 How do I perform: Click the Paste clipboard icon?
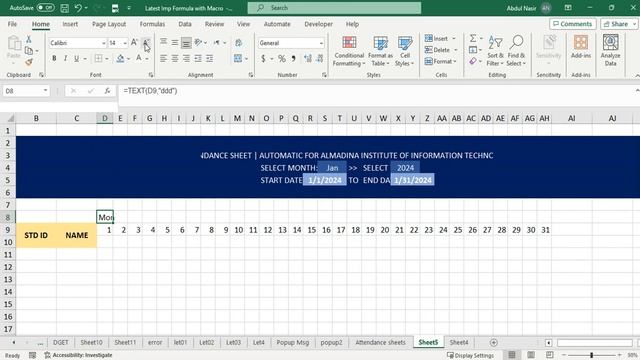click(x=14, y=43)
